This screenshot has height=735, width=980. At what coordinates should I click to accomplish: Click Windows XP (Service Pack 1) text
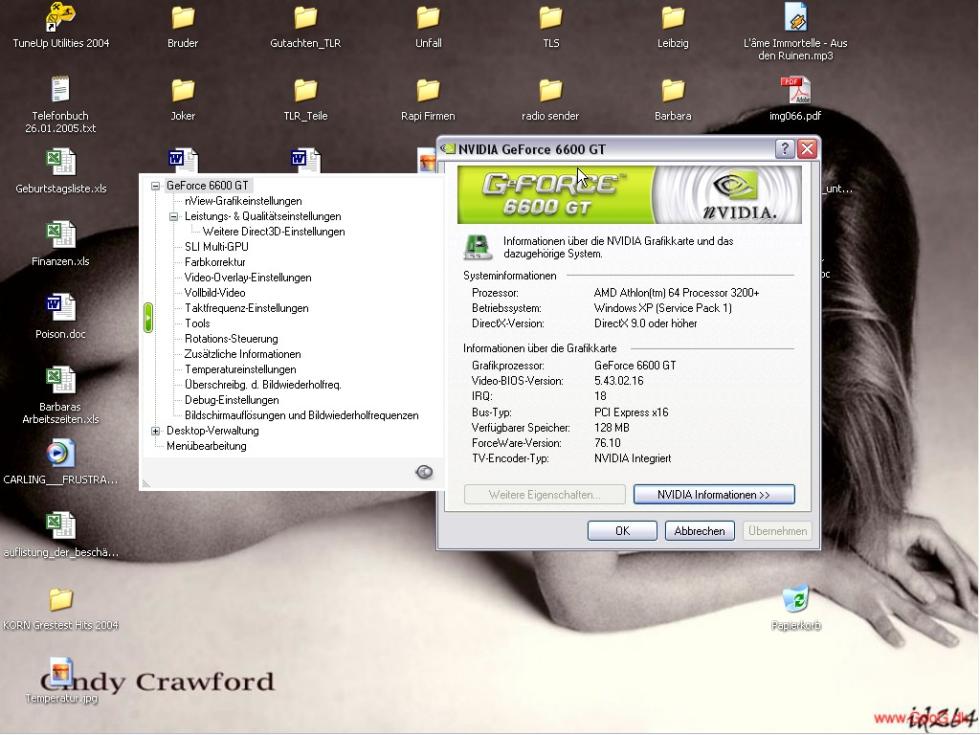point(662,308)
